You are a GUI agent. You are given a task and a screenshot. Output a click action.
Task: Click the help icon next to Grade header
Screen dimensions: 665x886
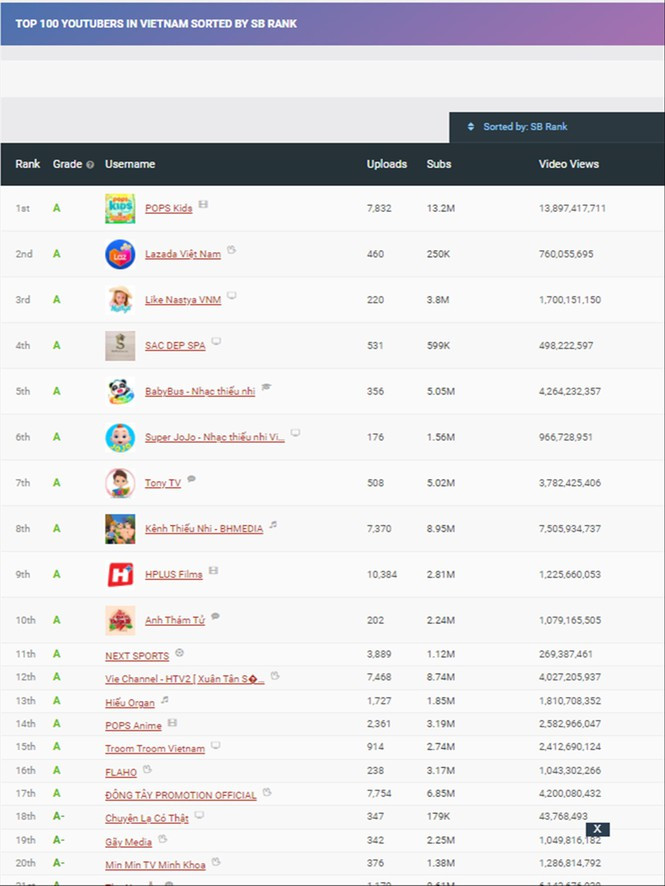click(90, 165)
